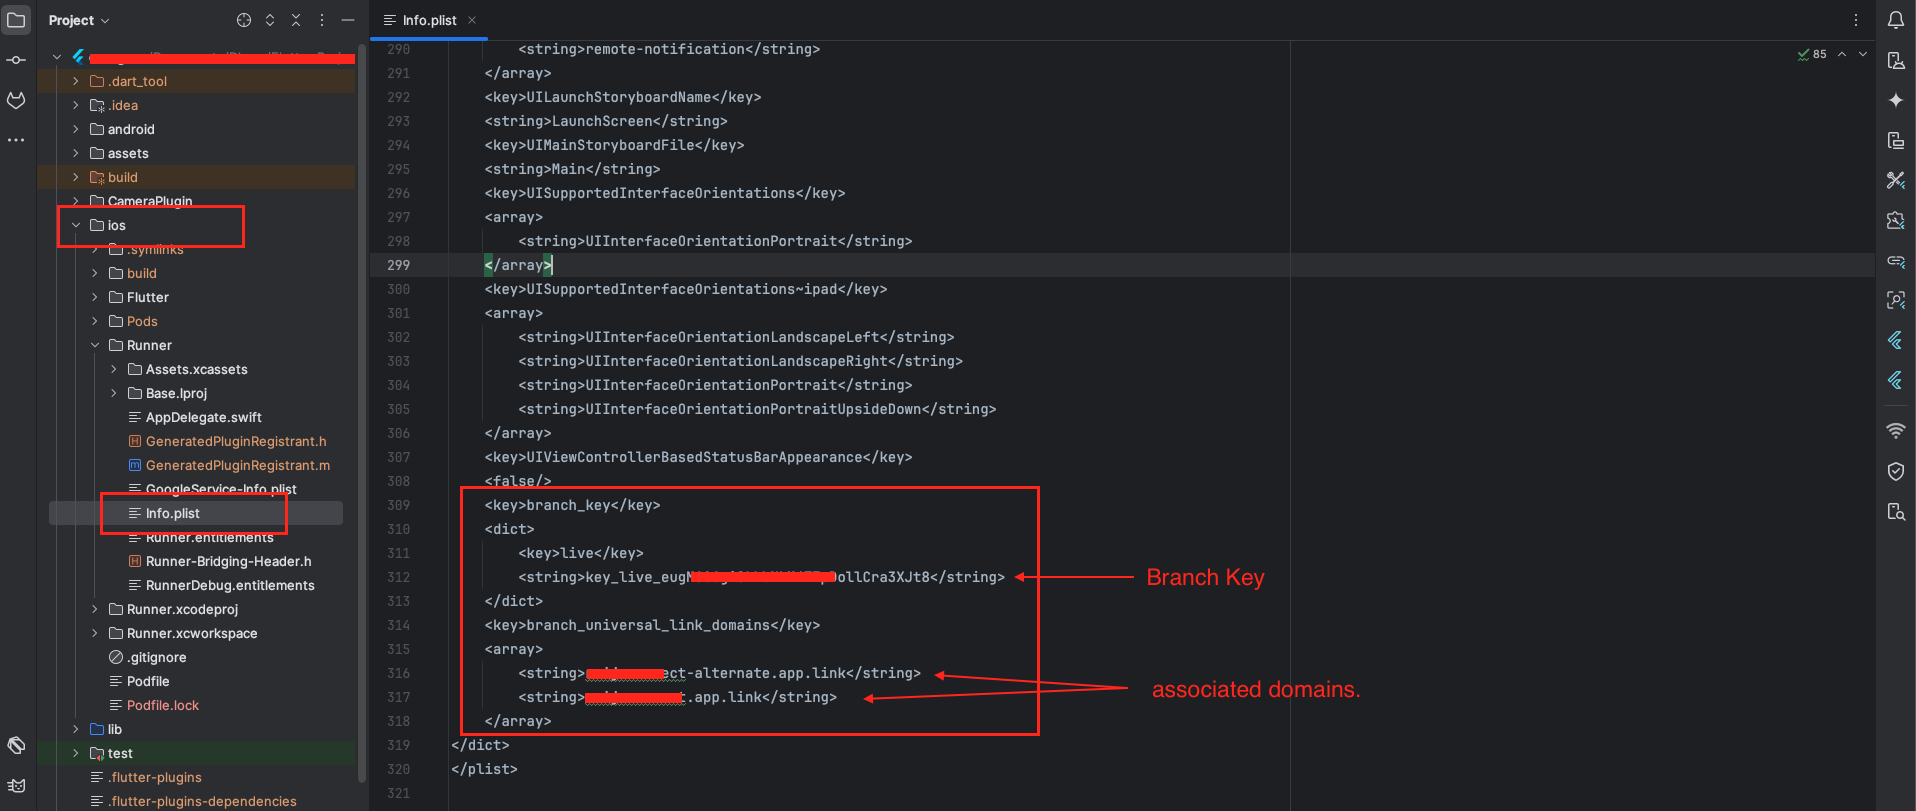This screenshot has height=811, width=1916.
Task: Click expand all icon in Project header
Action: click(270, 20)
